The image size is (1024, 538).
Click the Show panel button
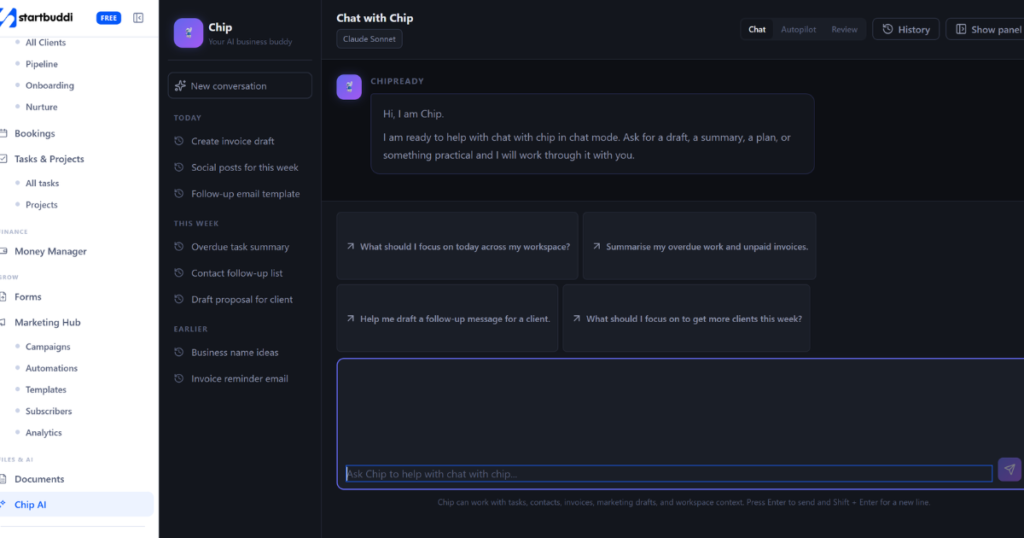987,30
